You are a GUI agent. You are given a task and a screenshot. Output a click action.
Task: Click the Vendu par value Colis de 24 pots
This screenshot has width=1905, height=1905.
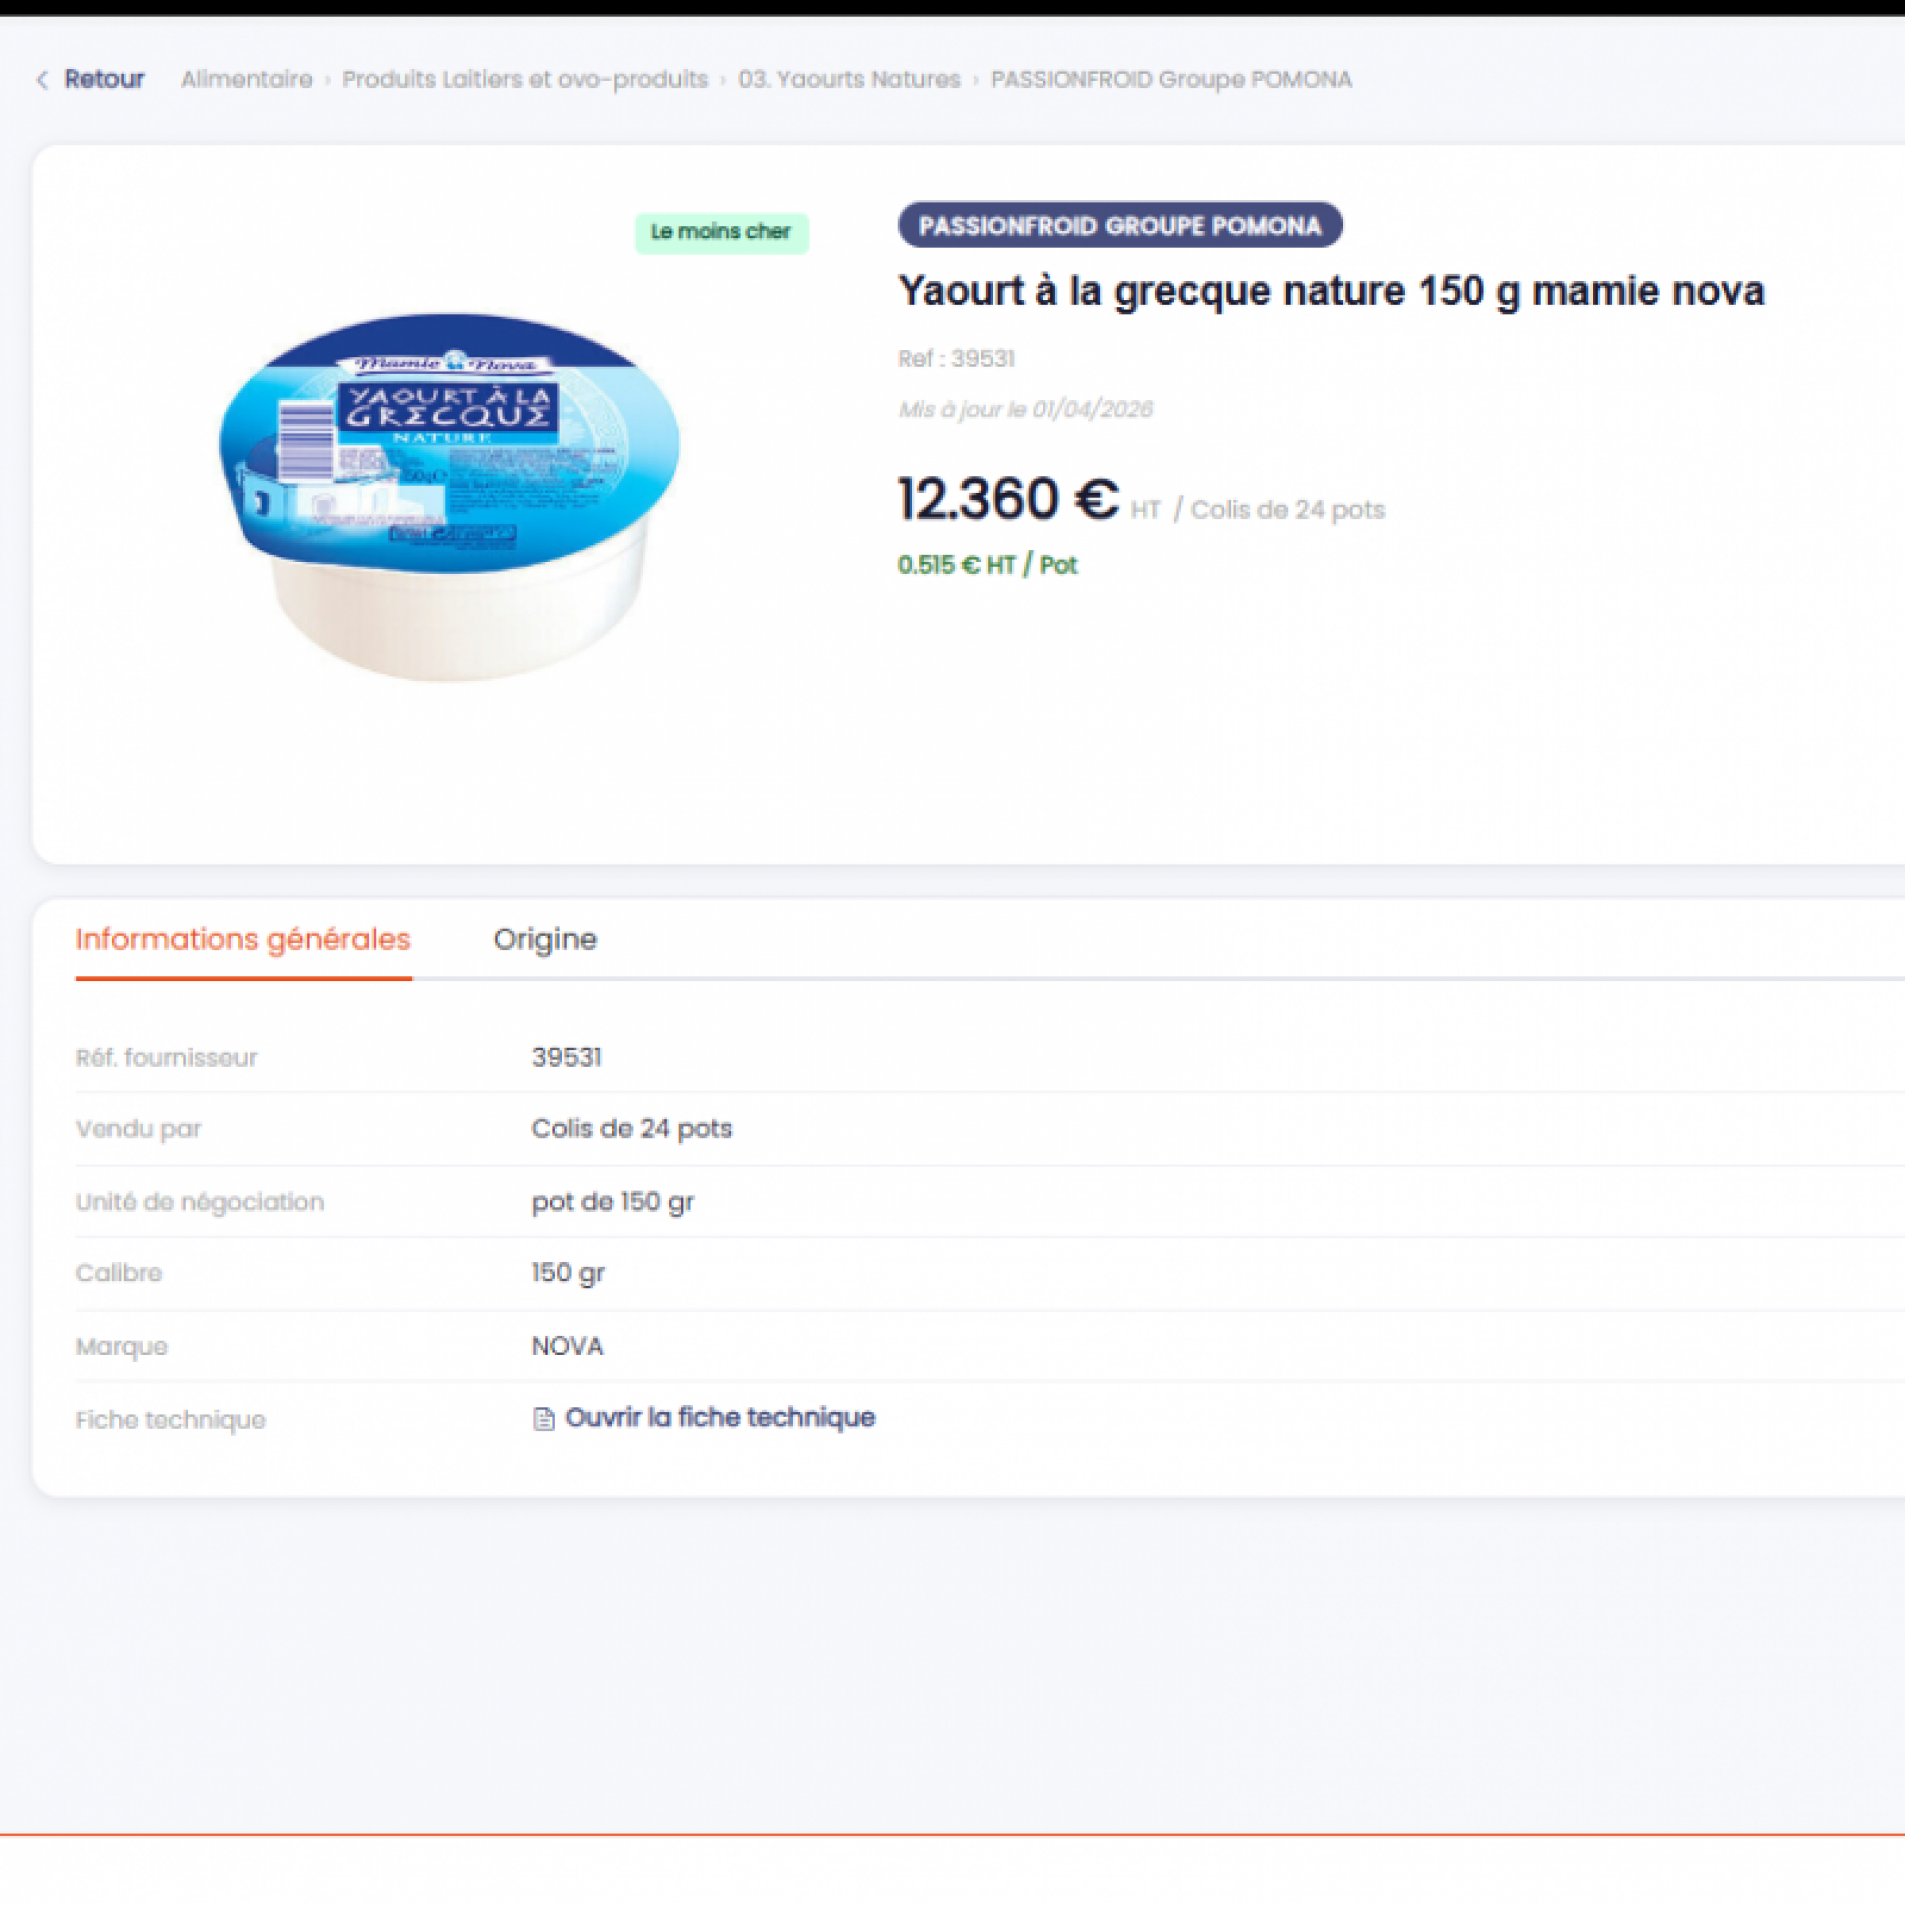632,1128
